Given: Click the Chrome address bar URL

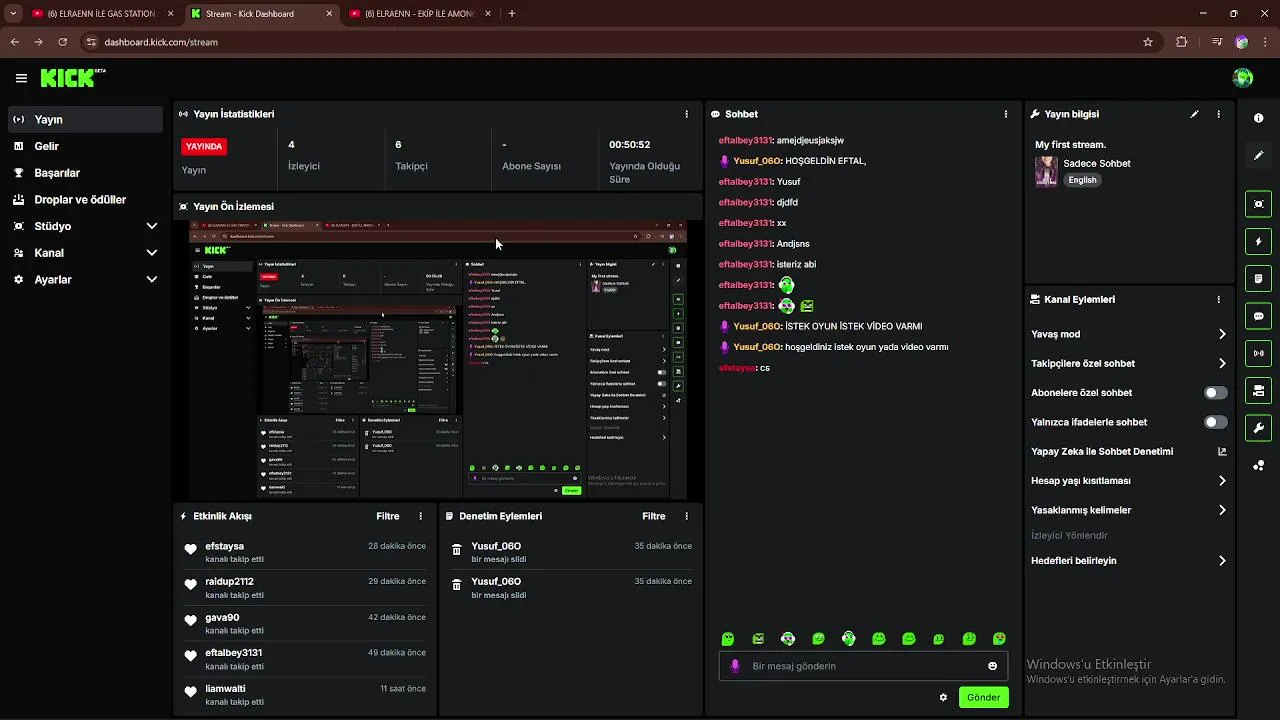Looking at the screenshot, I should (161, 42).
